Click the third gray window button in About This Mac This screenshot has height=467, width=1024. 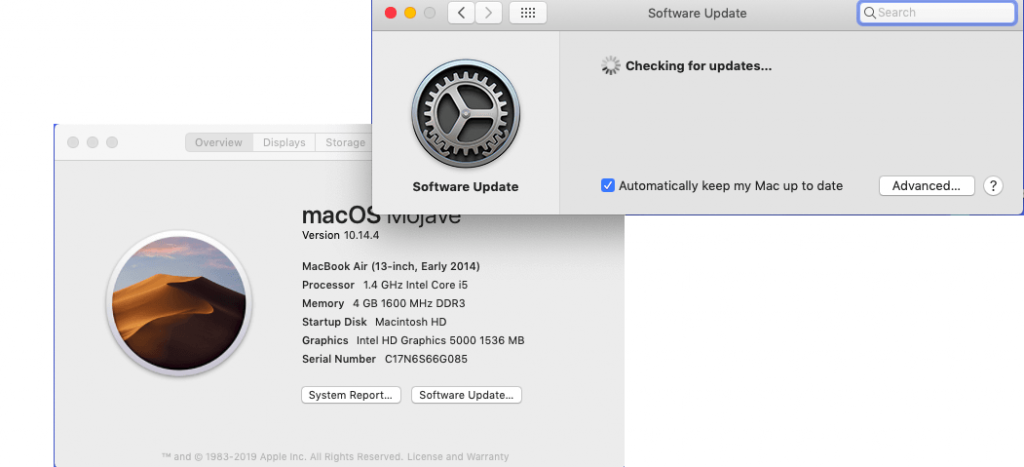[112, 142]
